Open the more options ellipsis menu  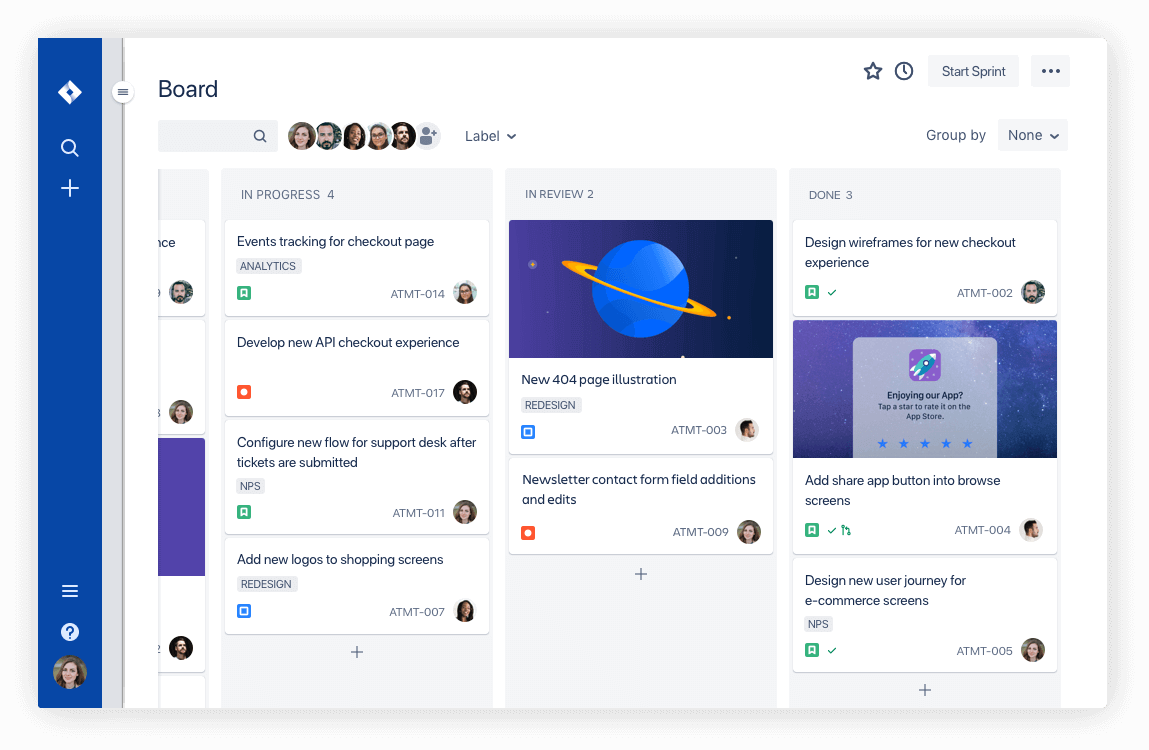click(x=1049, y=71)
